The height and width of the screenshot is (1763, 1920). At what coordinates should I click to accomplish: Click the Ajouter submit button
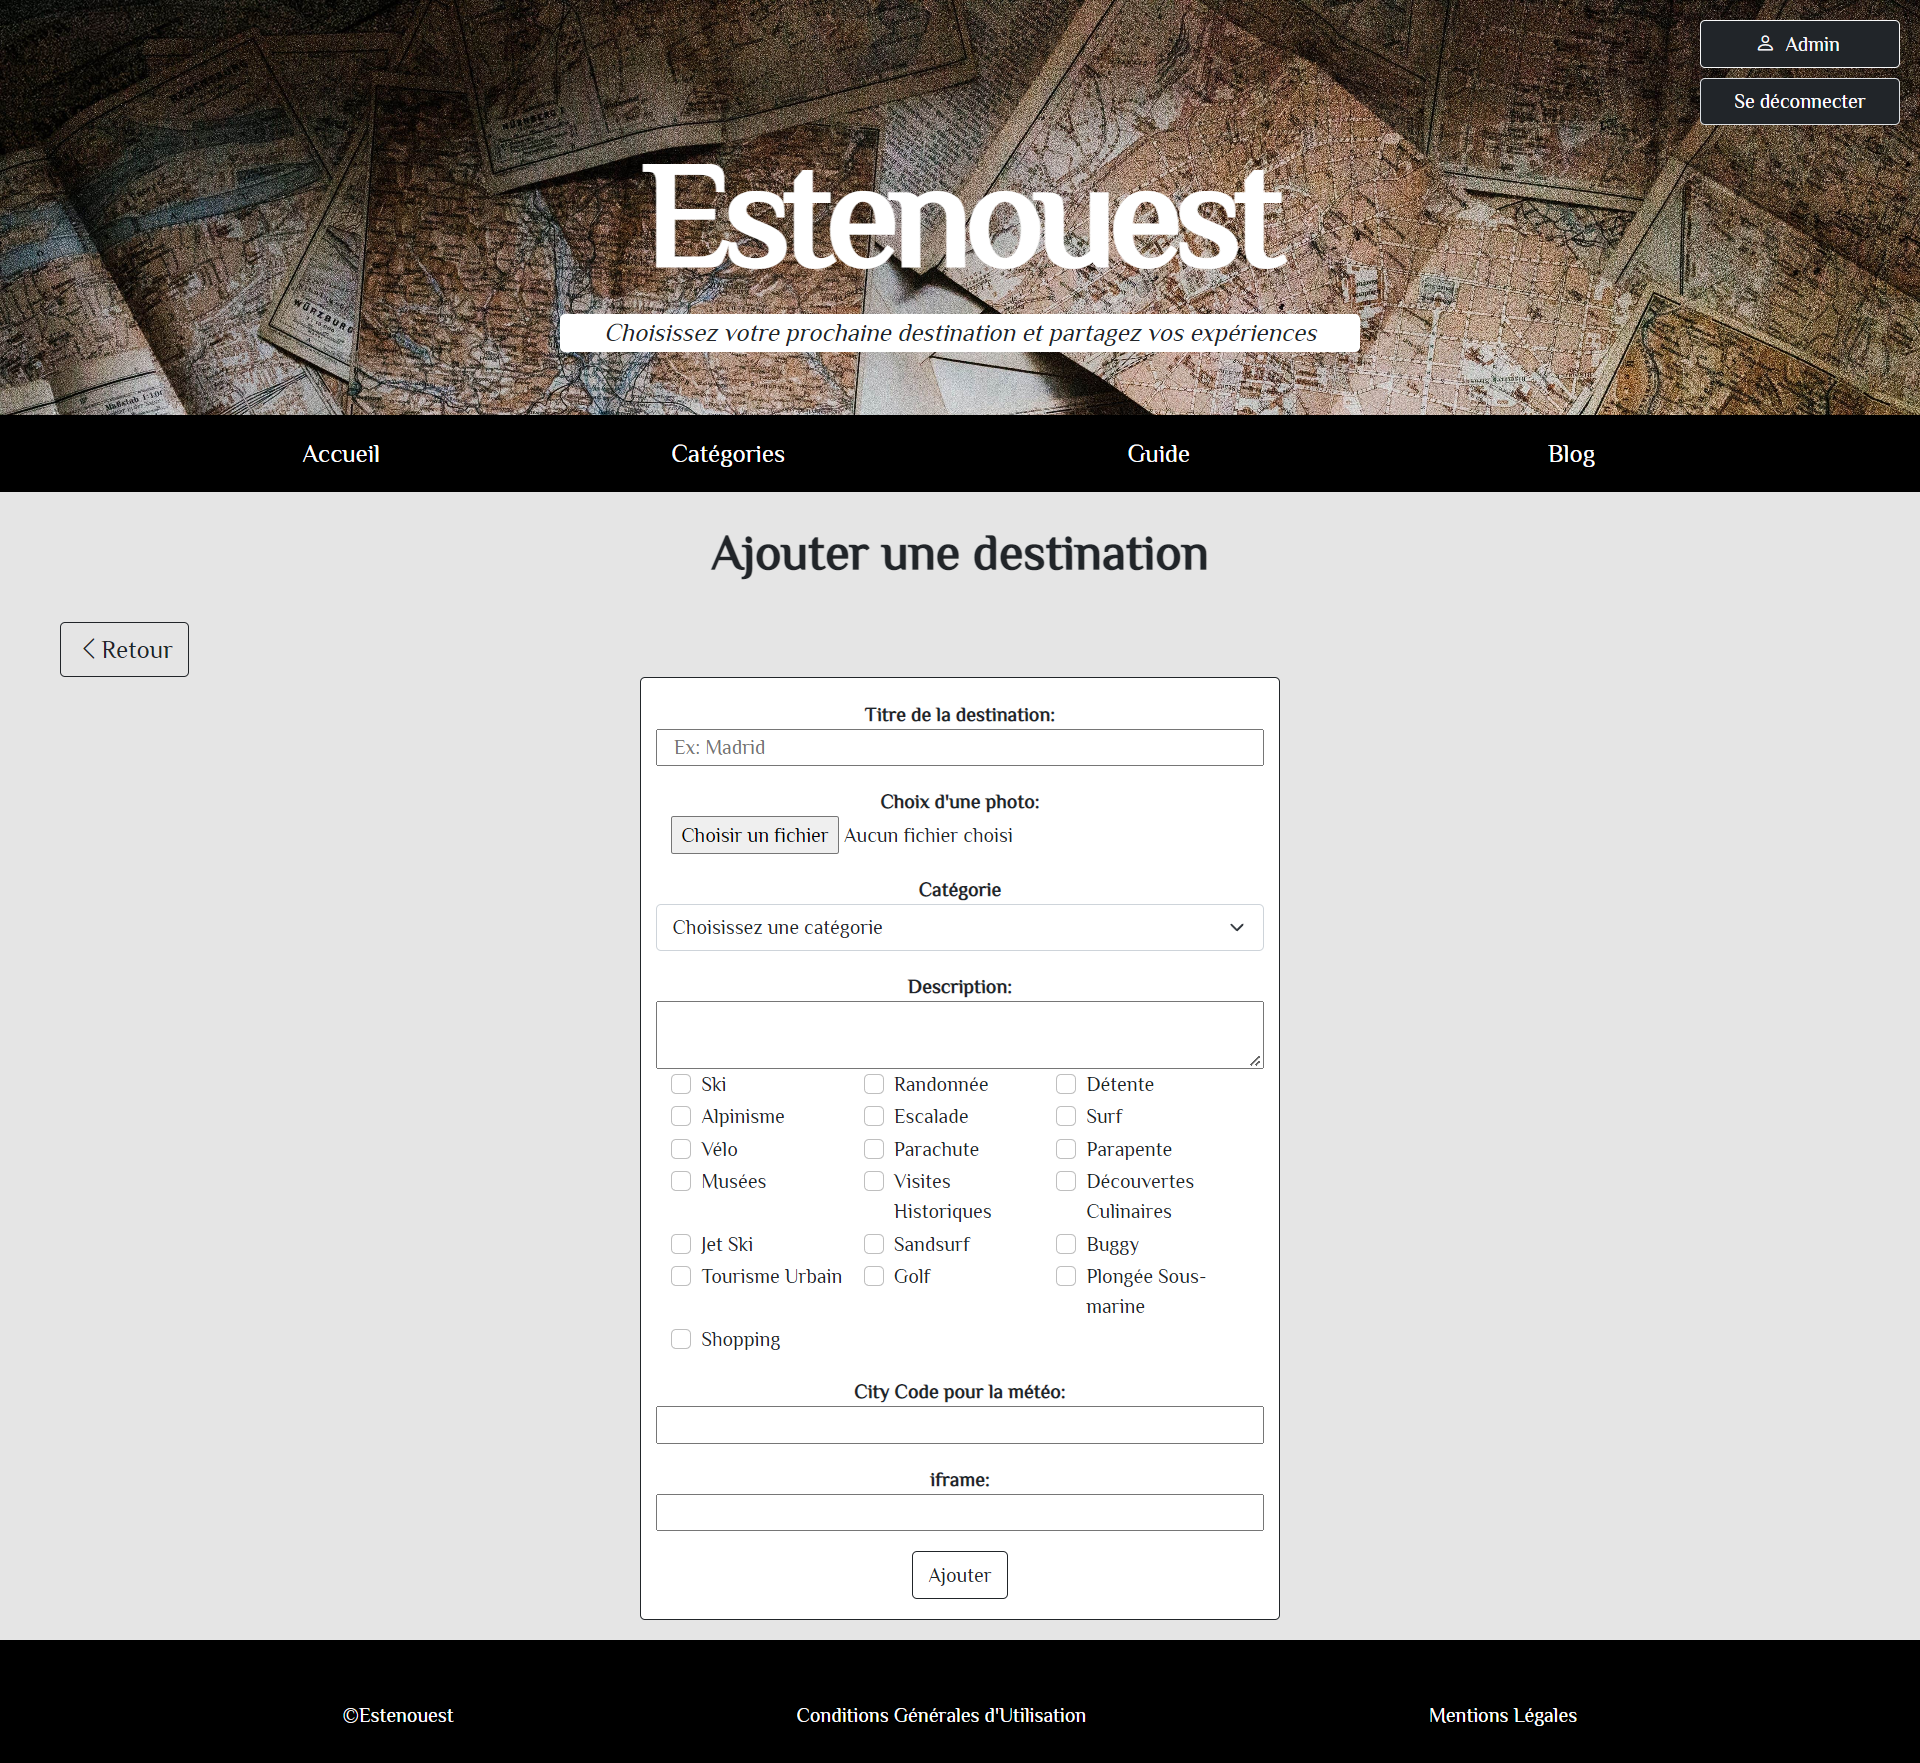(959, 1574)
